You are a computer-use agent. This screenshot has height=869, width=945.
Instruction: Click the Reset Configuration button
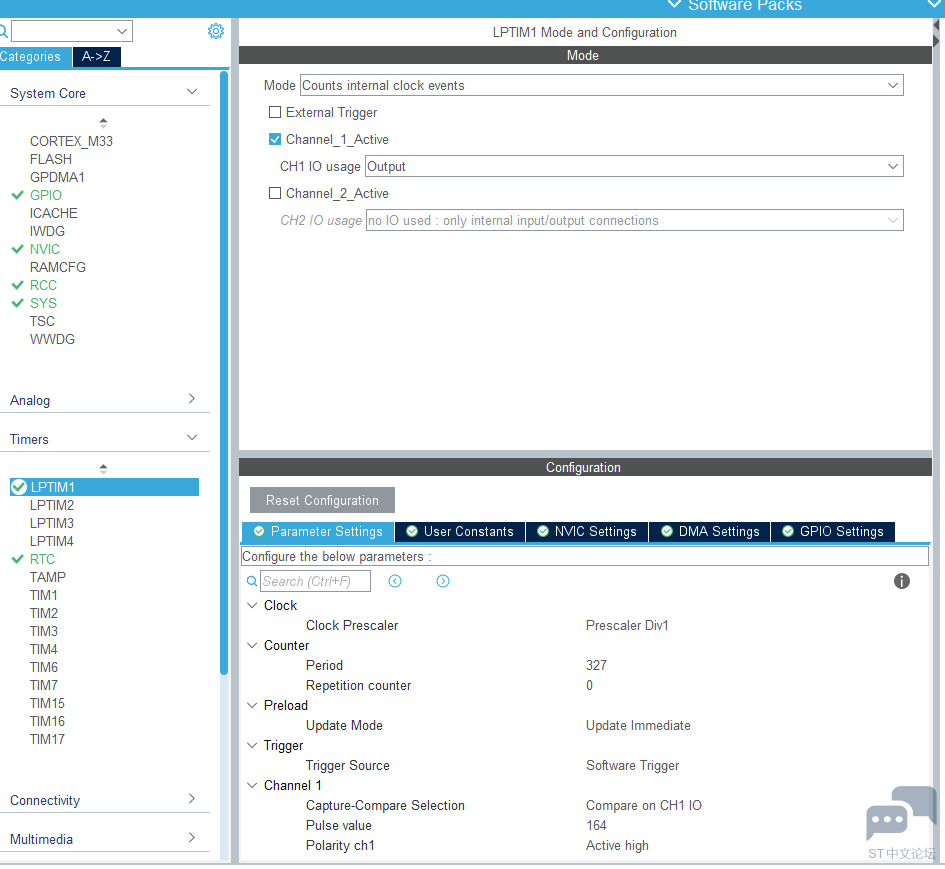pyautogui.click(x=322, y=501)
